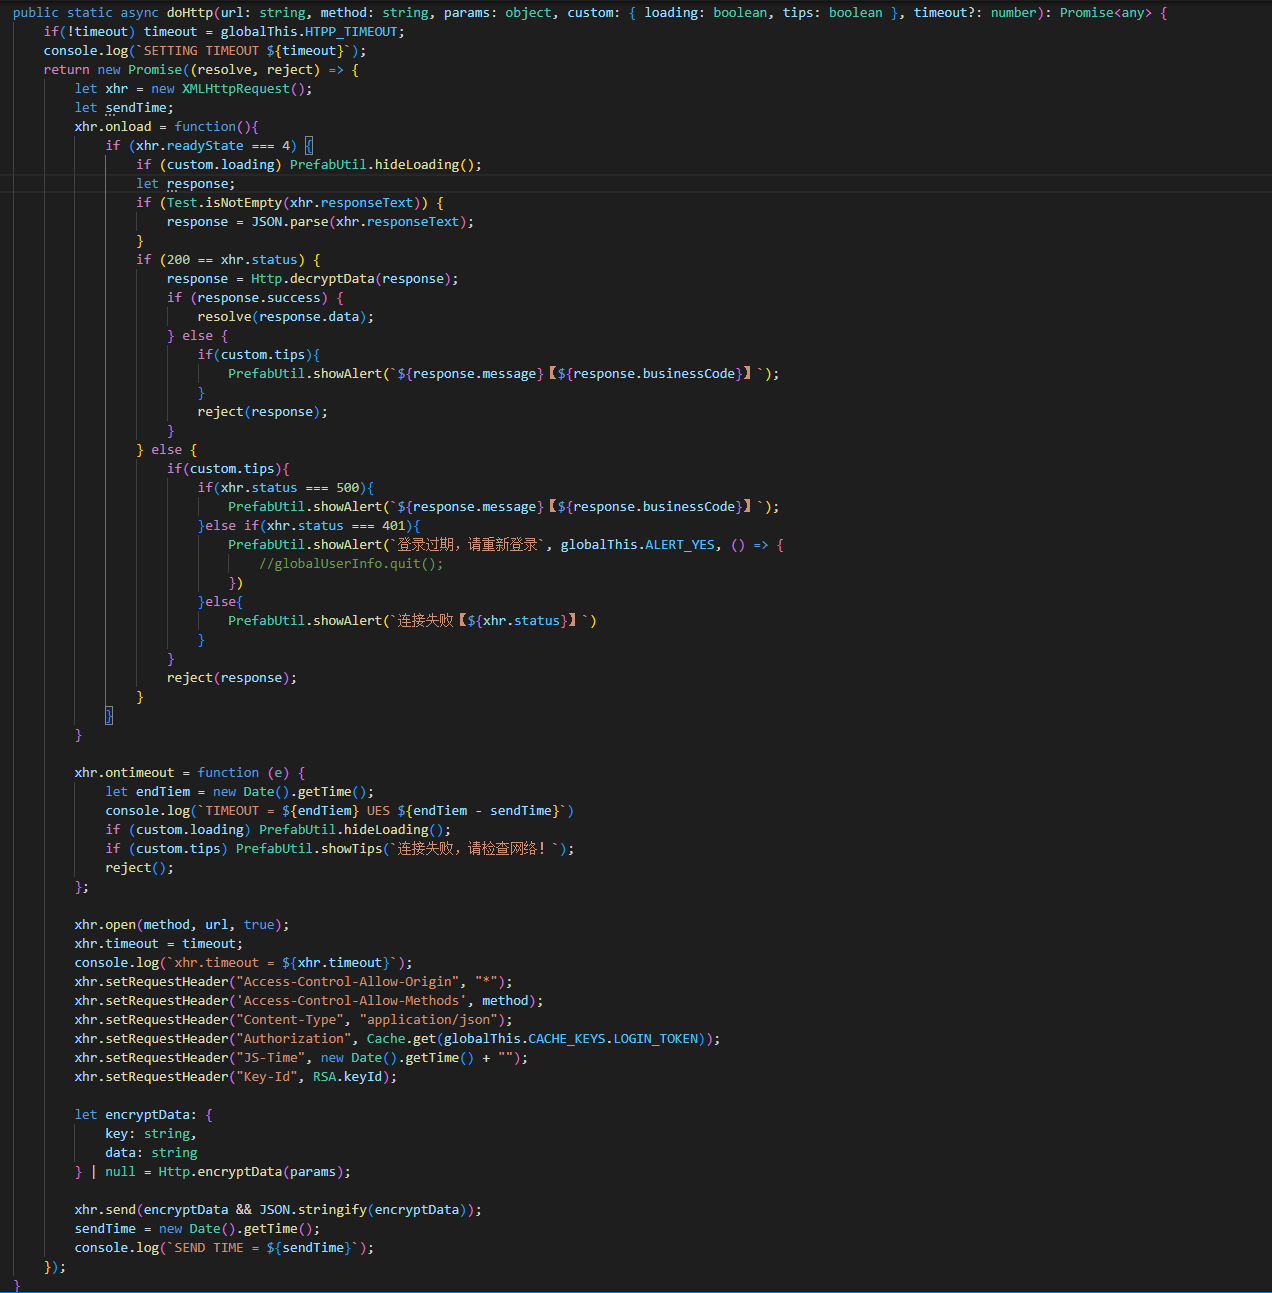
Task: Click the RSA.keyId argument
Action: [x=347, y=1077]
